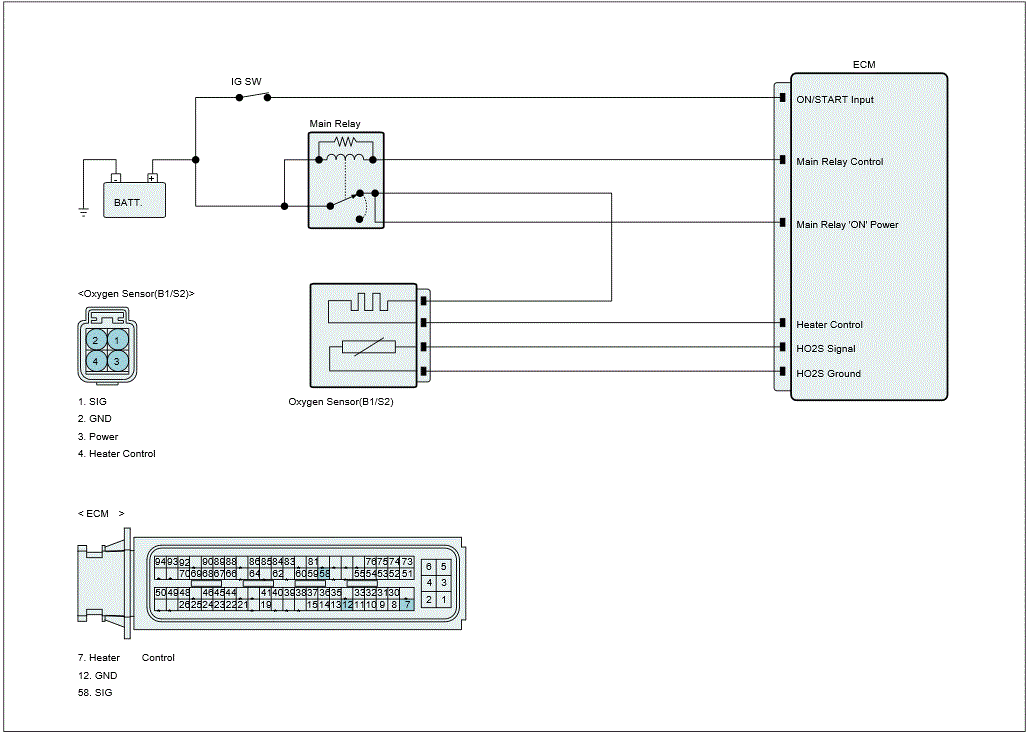The width and height of the screenshot is (1030, 734).
Task: Select pin 4 on oxygen sensor connector
Action: tap(95, 361)
